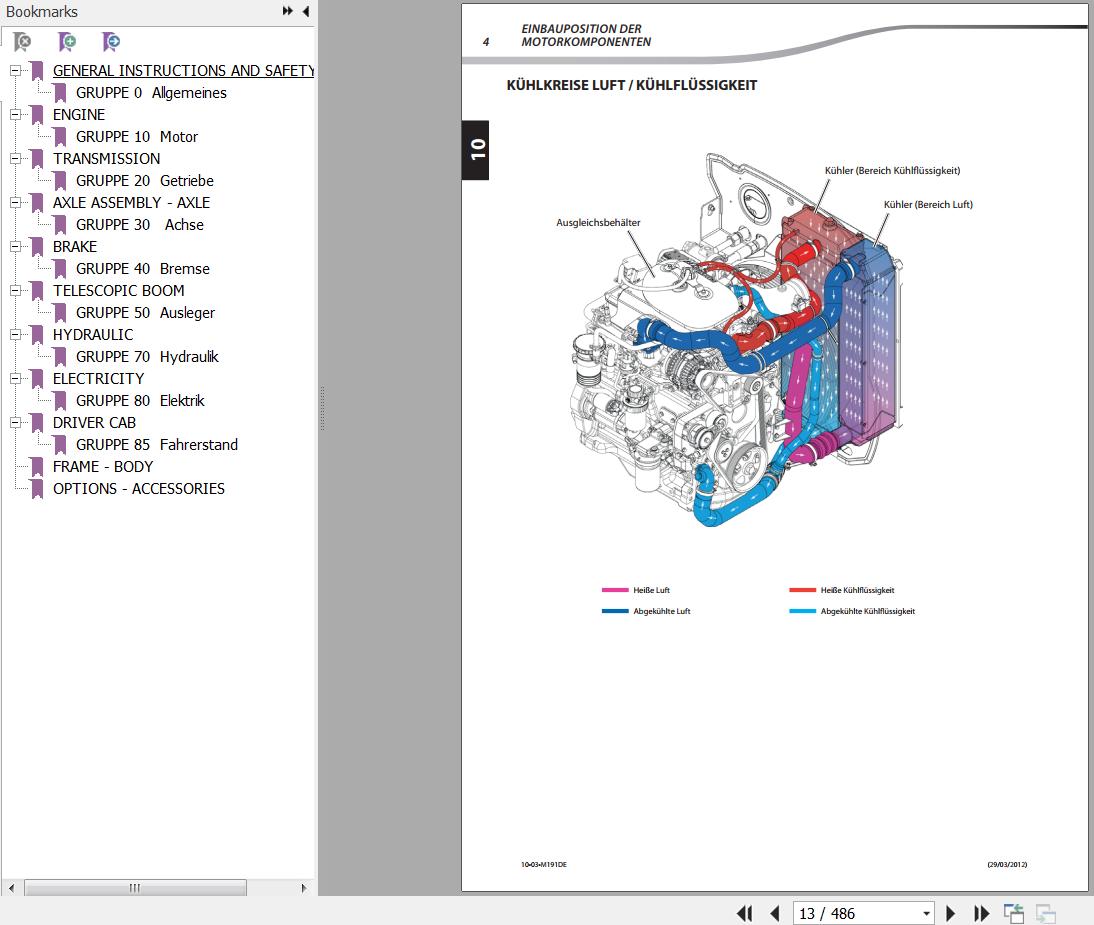This screenshot has height=925, width=1094.
Task: Collapse the Bookmarks panel with left arrow
Action: point(306,11)
